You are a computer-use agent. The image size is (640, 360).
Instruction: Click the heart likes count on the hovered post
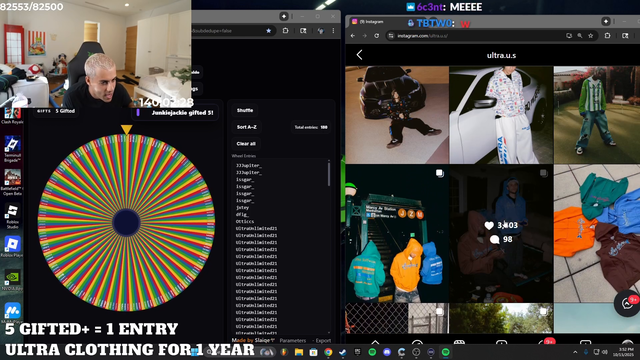point(501,225)
